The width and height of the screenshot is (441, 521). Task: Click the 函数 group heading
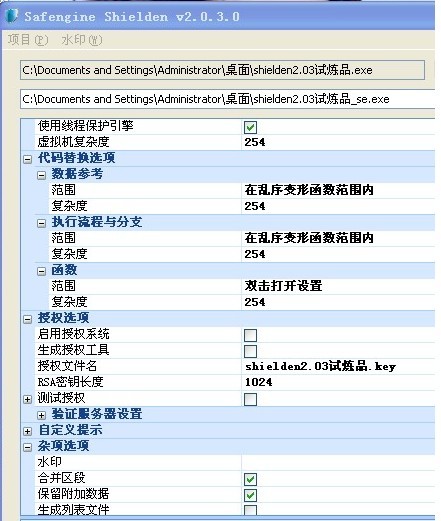tap(64, 270)
